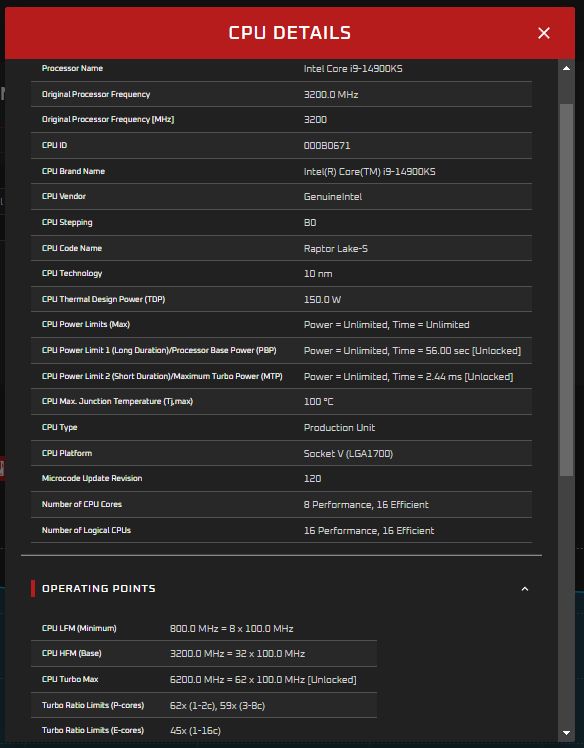Select the CPU LFM (Minimum) value 800.0 MHz

click(x=231, y=629)
